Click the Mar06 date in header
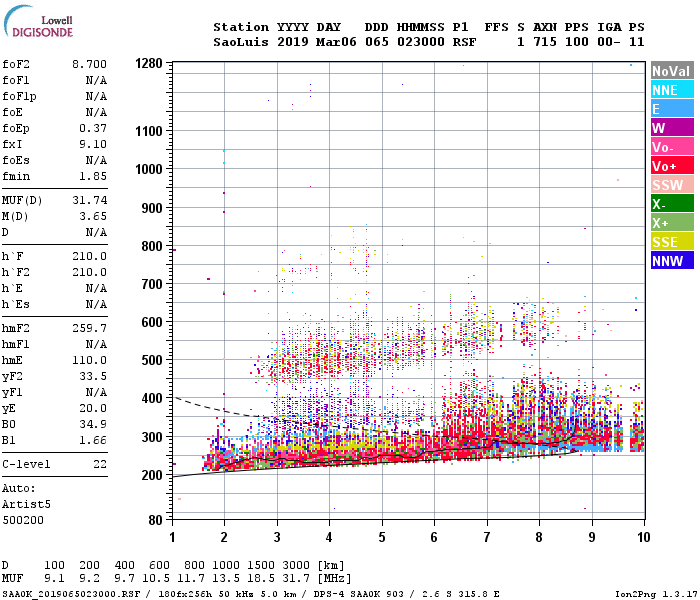The image size is (700, 600). [x=336, y=42]
